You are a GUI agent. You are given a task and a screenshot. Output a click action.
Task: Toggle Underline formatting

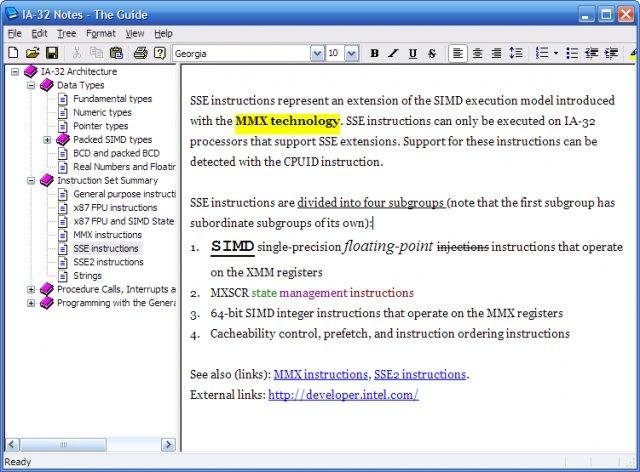coord(413,53)
